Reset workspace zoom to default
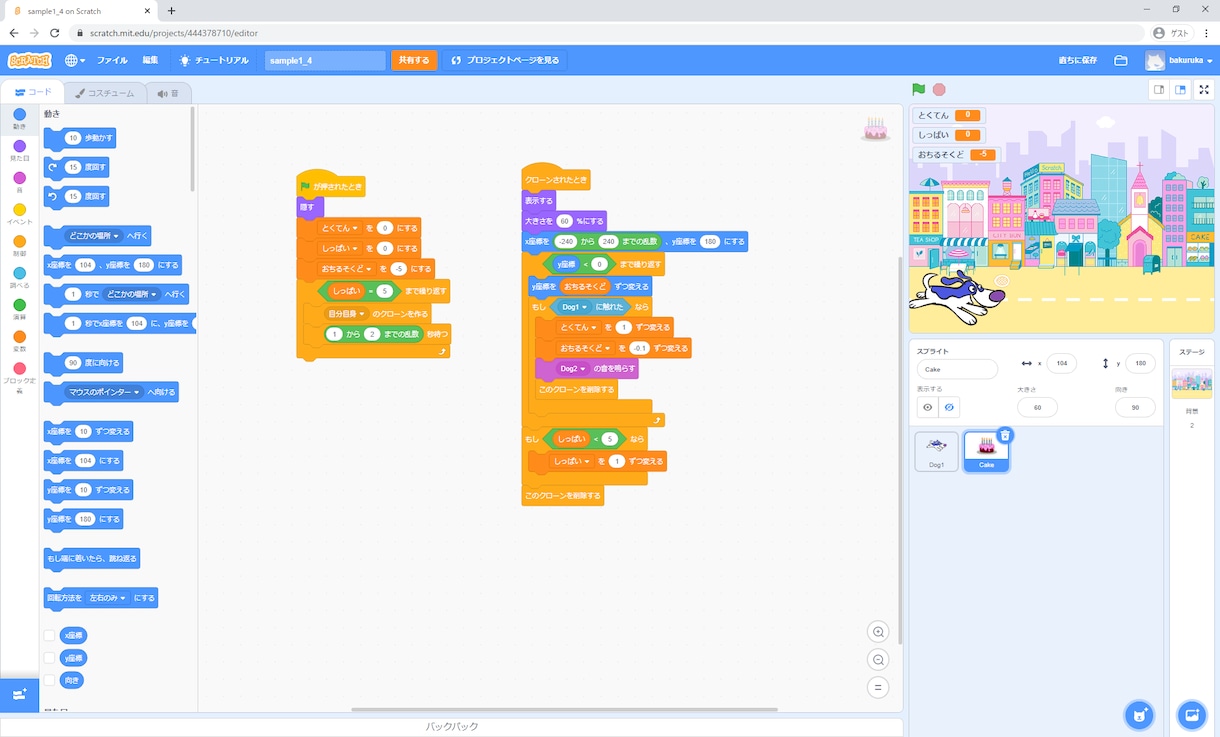The height and width of the screenshot is (737, 1220). (x=879, y=687)
